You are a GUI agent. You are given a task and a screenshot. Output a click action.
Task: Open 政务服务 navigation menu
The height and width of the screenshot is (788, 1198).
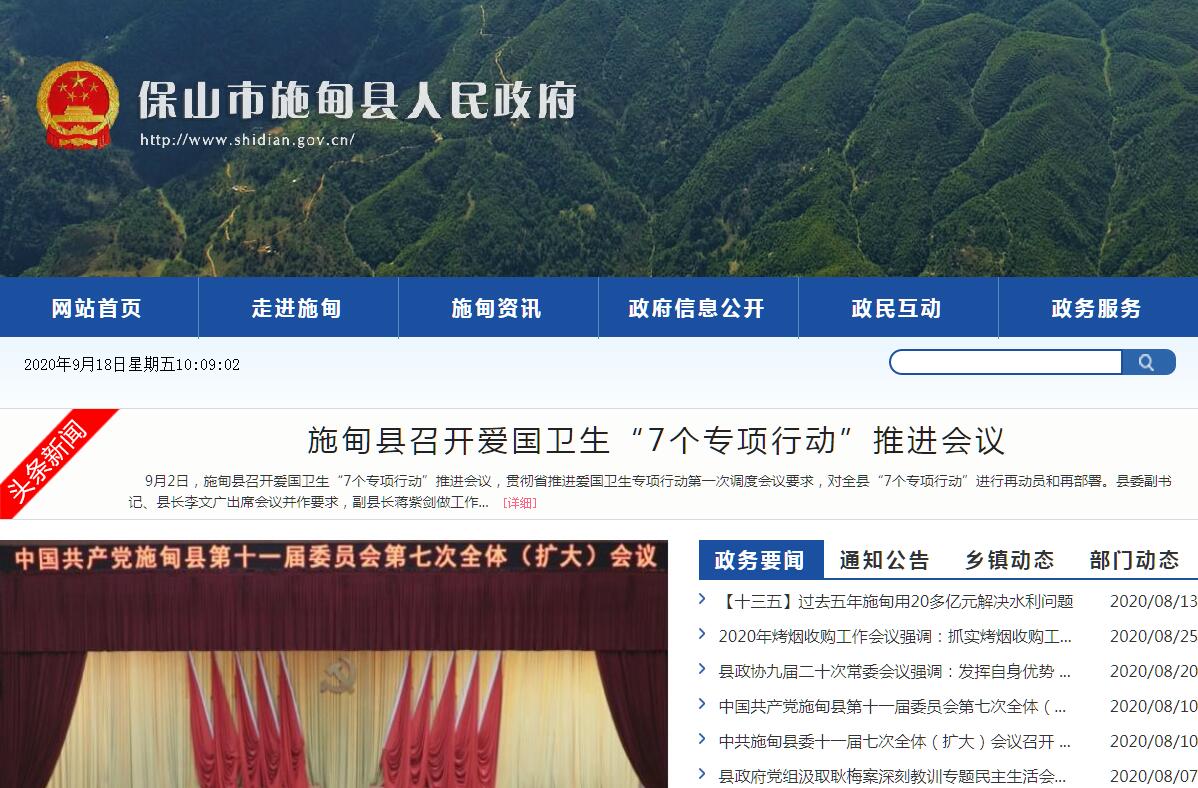click(1098, 308)
